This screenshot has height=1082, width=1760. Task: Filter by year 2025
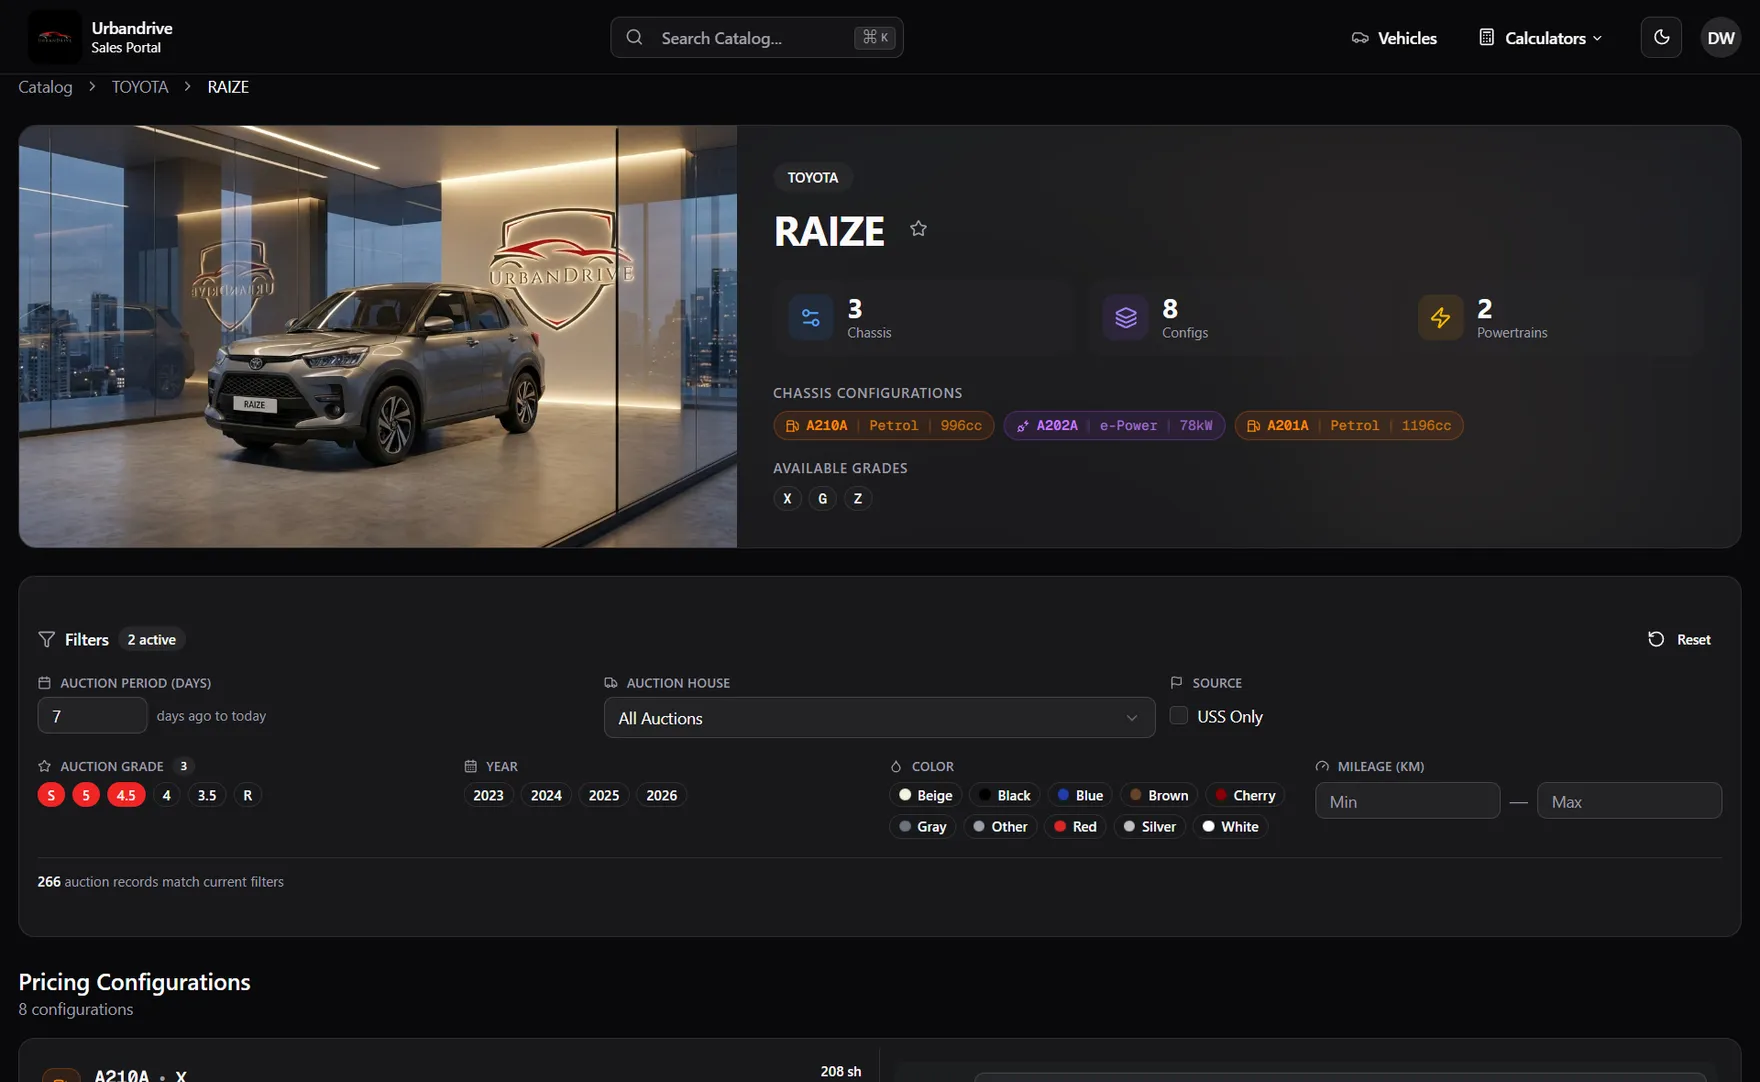pos(604,795)
